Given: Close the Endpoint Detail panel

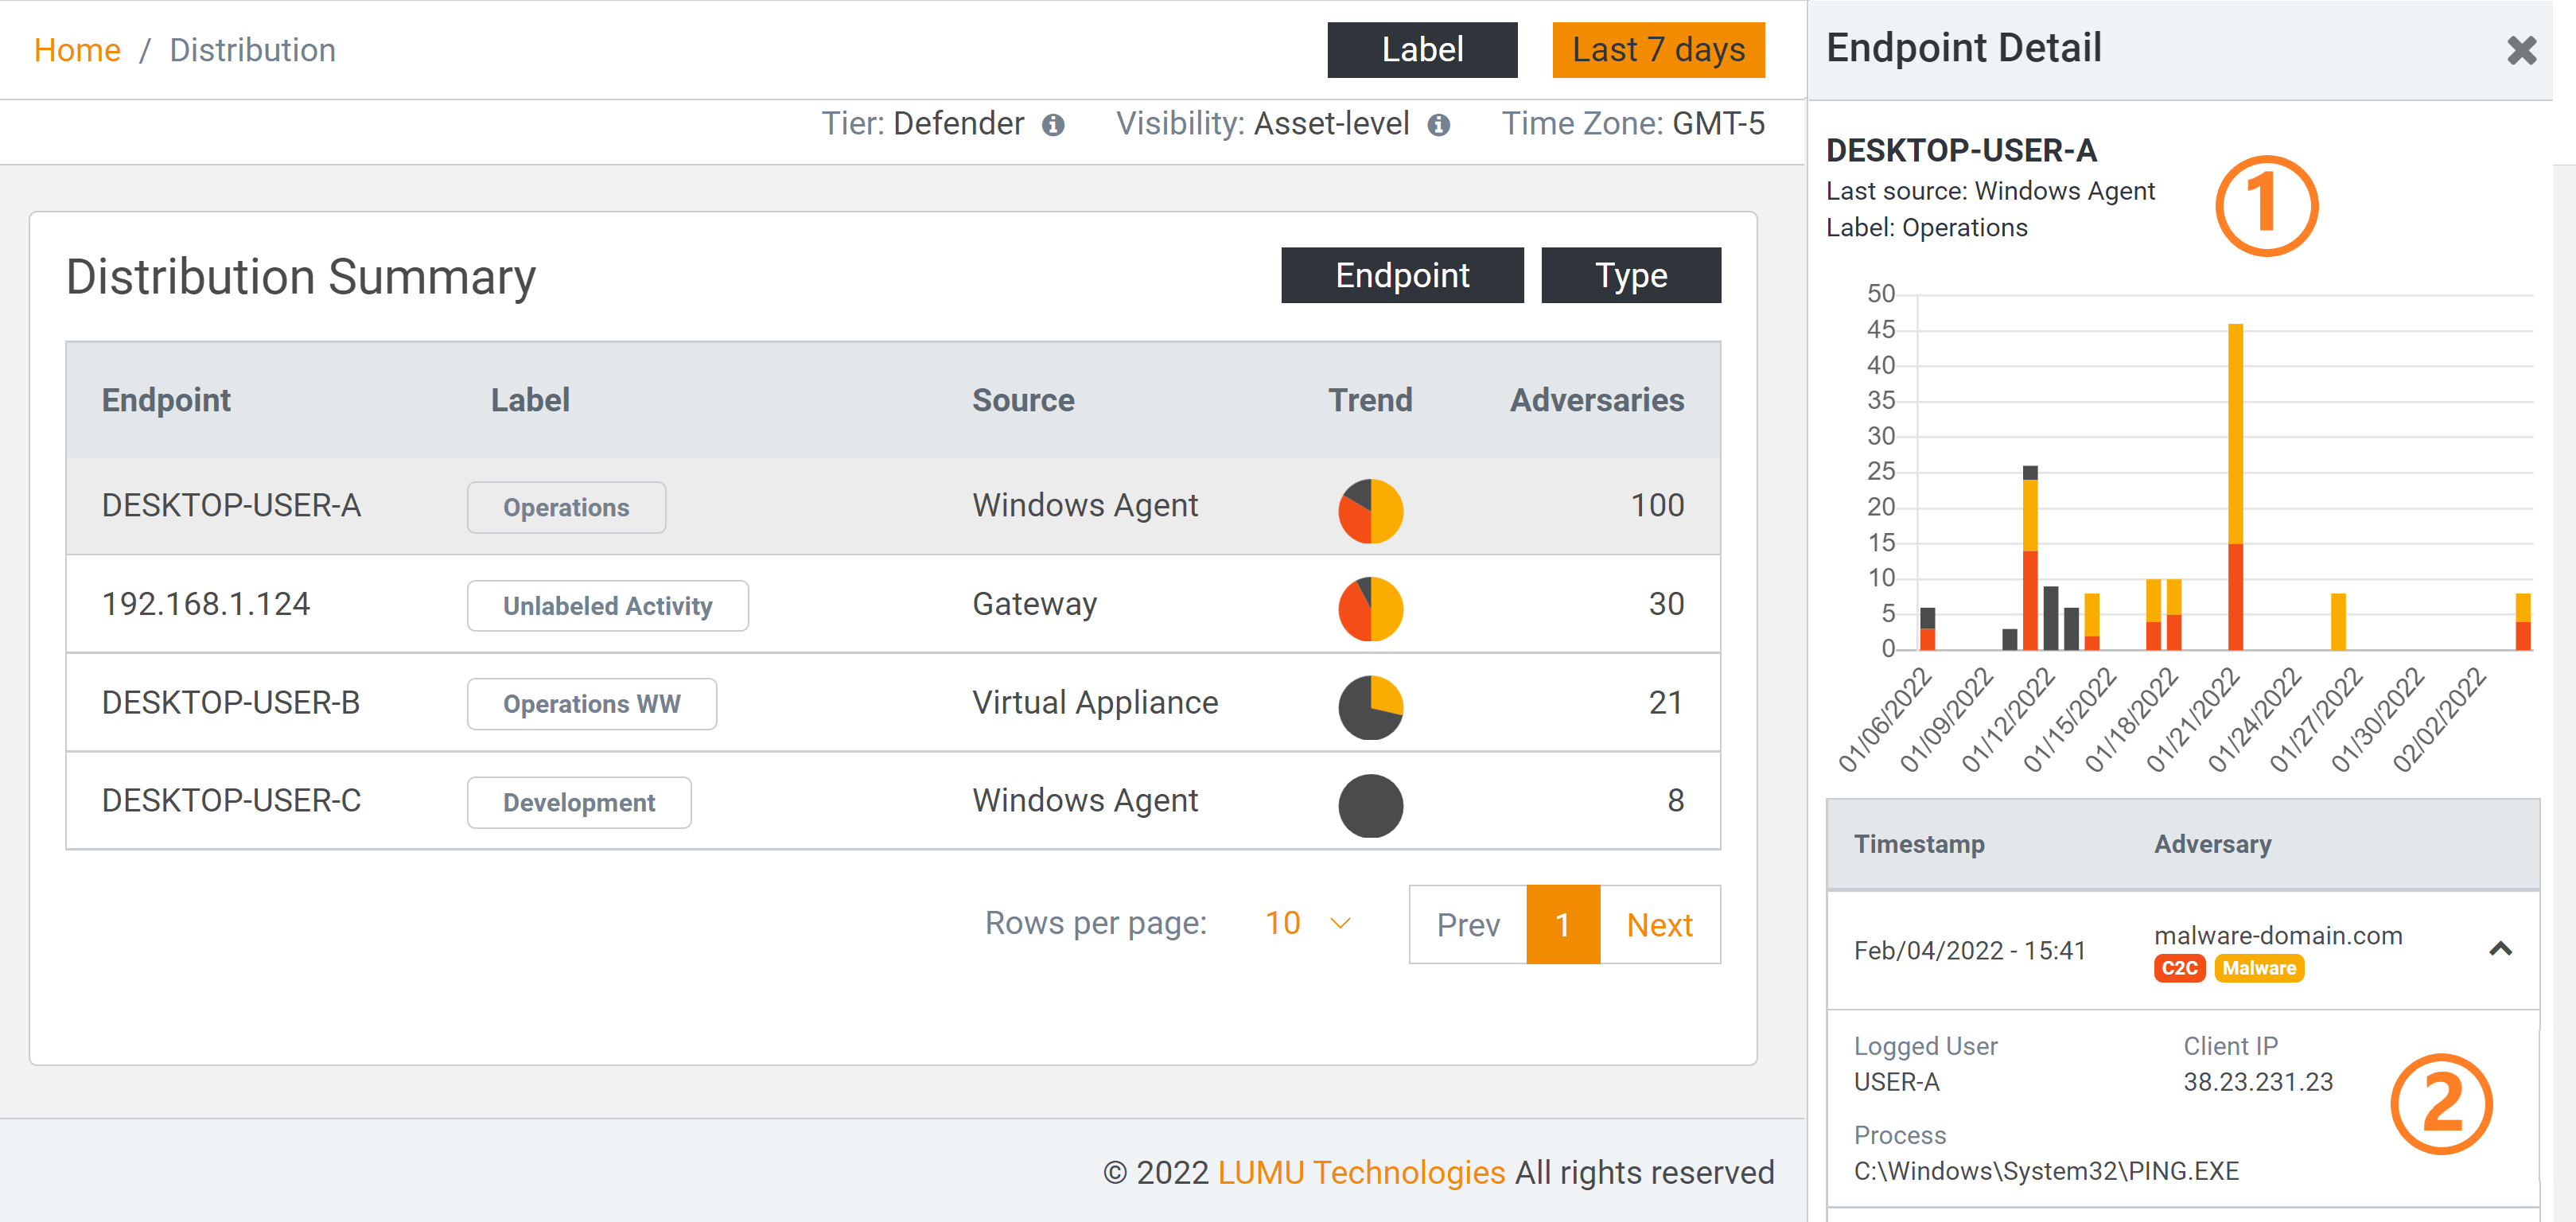Looking at the screenshot, I should [x=2521, y=50].
